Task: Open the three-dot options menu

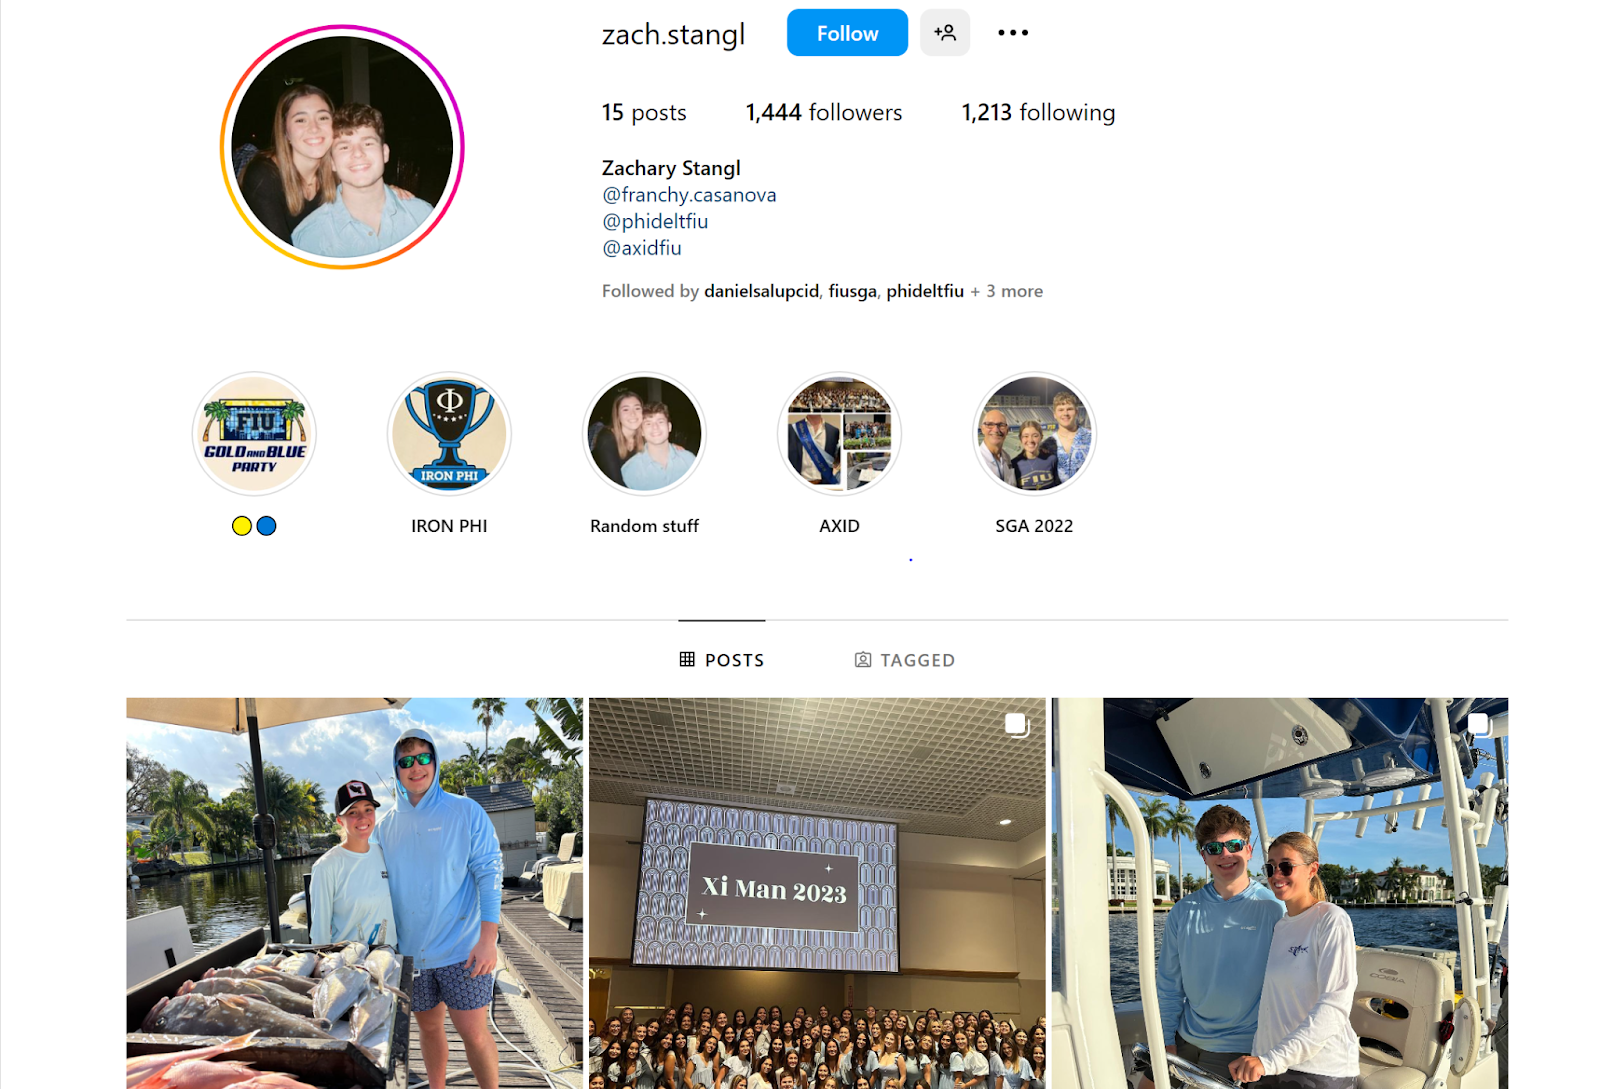Action: click(x=1013, y=33)
